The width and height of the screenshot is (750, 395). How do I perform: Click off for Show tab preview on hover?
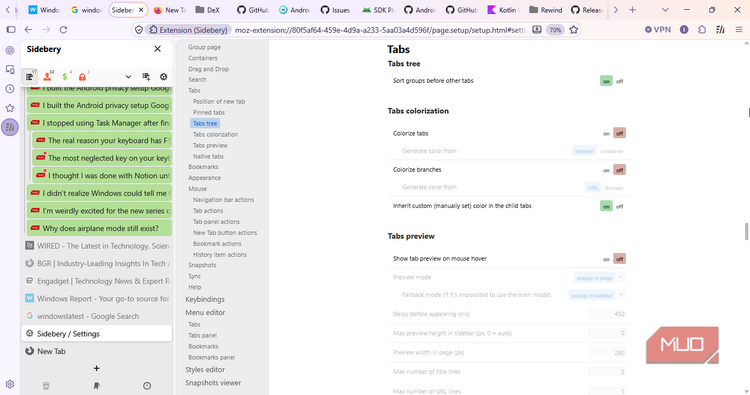tap(619, 259)
